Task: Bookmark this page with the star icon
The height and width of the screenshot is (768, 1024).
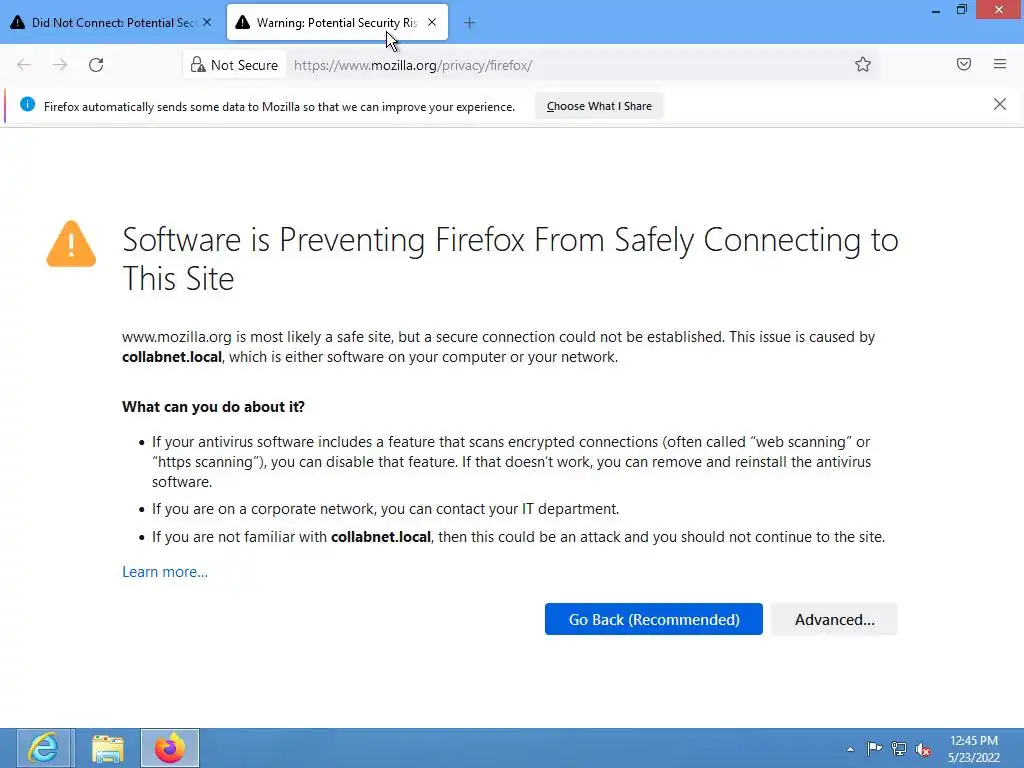Action: tap(863, 65)
